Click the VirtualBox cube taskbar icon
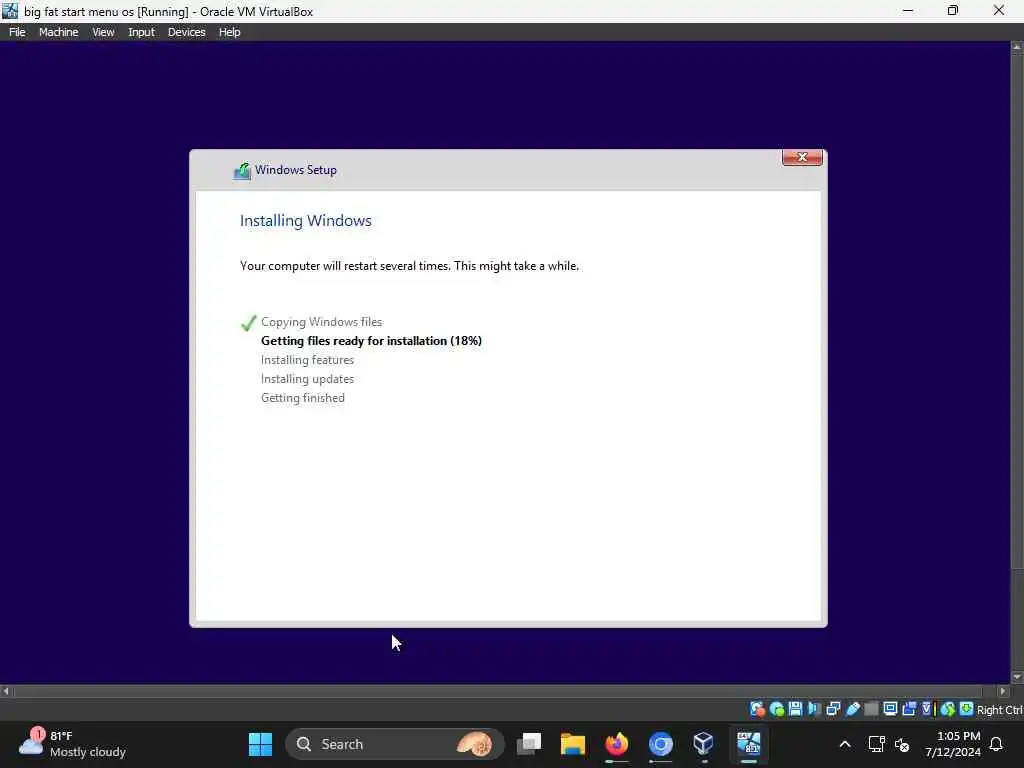 [703, 744]
